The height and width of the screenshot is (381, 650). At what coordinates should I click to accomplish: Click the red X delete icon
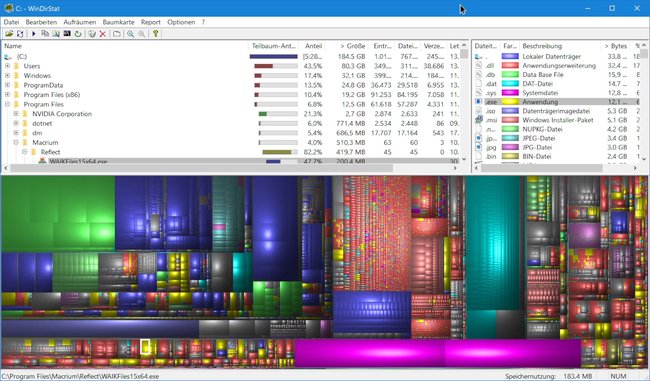coord(102,34)
